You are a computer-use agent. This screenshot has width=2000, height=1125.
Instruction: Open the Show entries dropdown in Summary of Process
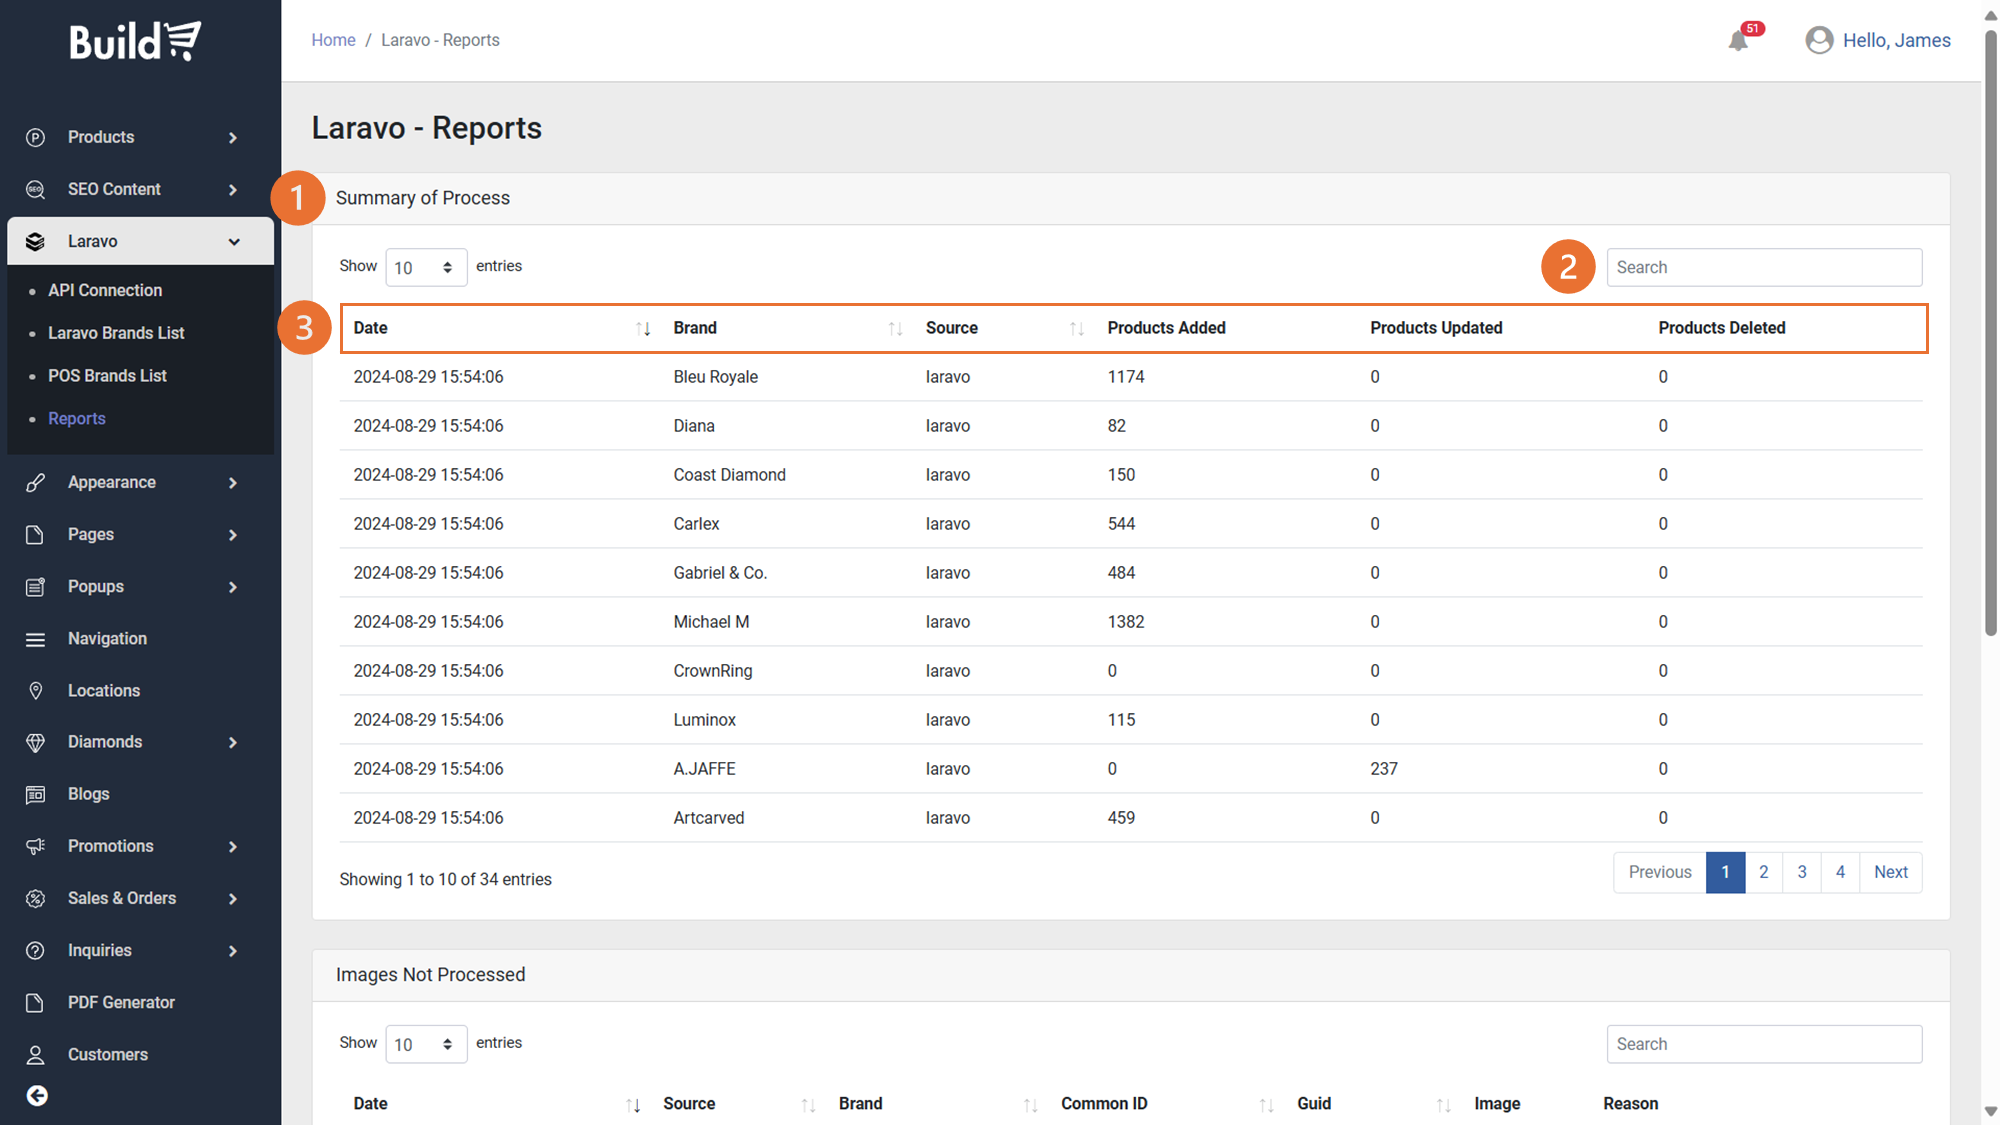[425, 267]
